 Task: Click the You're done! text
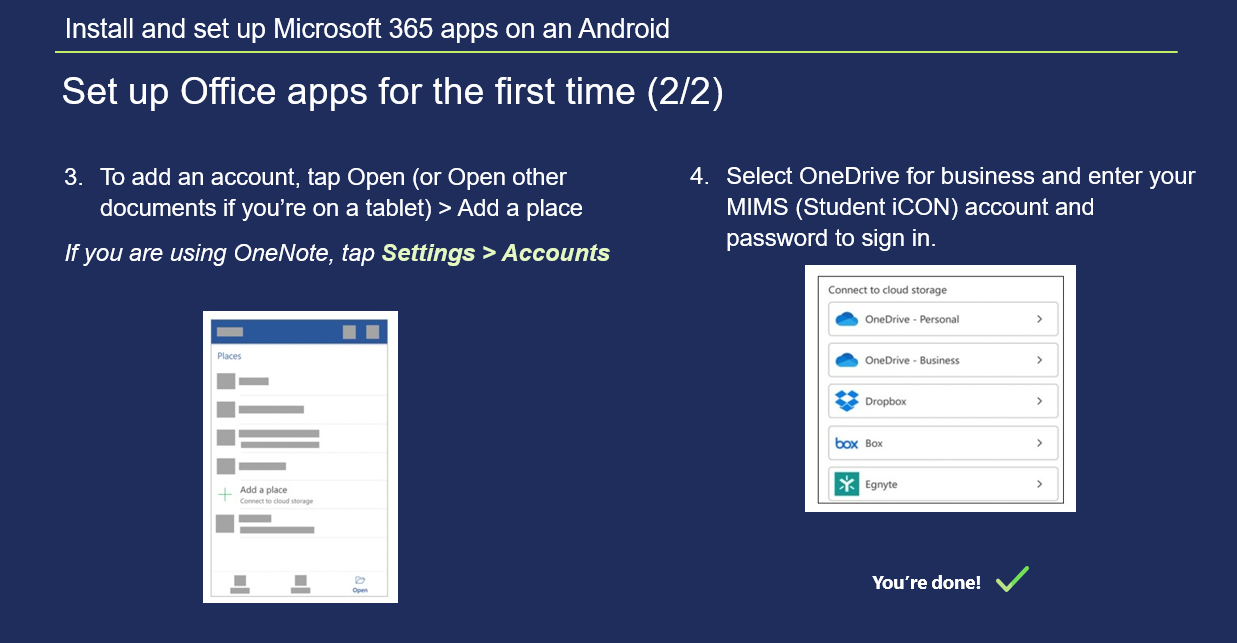926,582
